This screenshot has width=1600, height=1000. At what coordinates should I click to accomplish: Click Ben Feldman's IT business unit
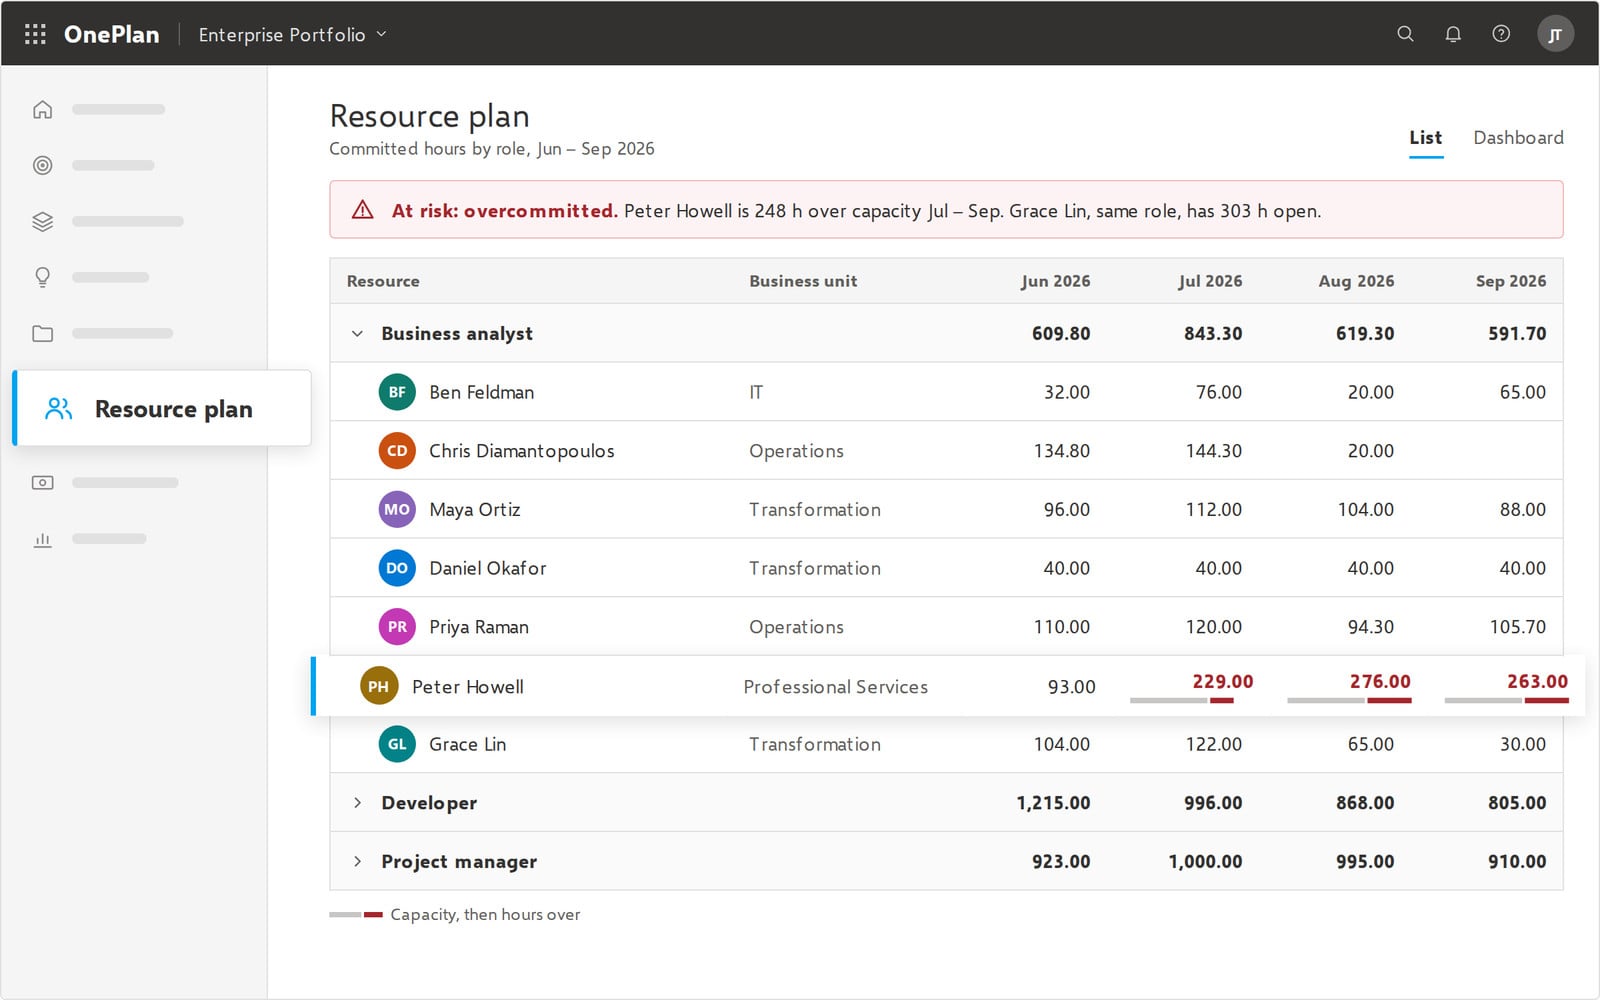pyautogui.click(x=756, y=392)
